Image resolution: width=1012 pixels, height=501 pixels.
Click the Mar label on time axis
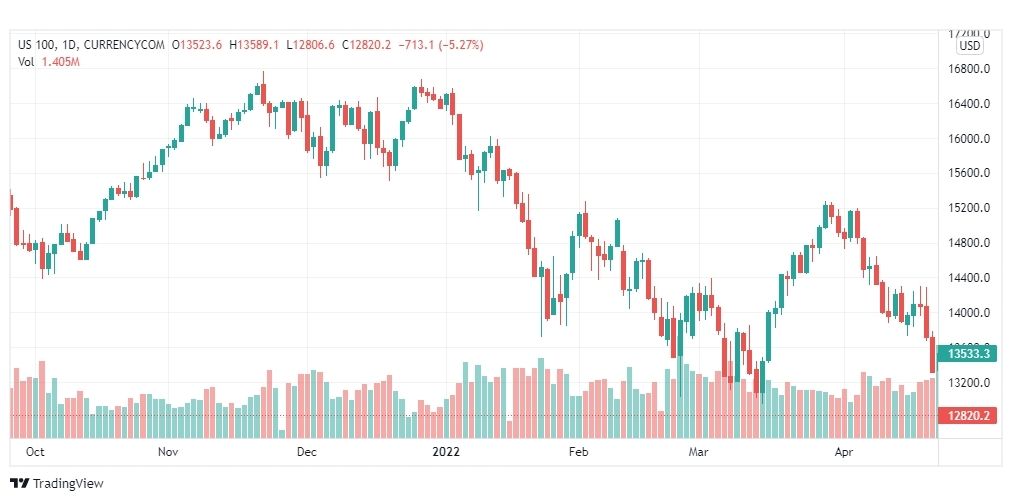(698, 452)
